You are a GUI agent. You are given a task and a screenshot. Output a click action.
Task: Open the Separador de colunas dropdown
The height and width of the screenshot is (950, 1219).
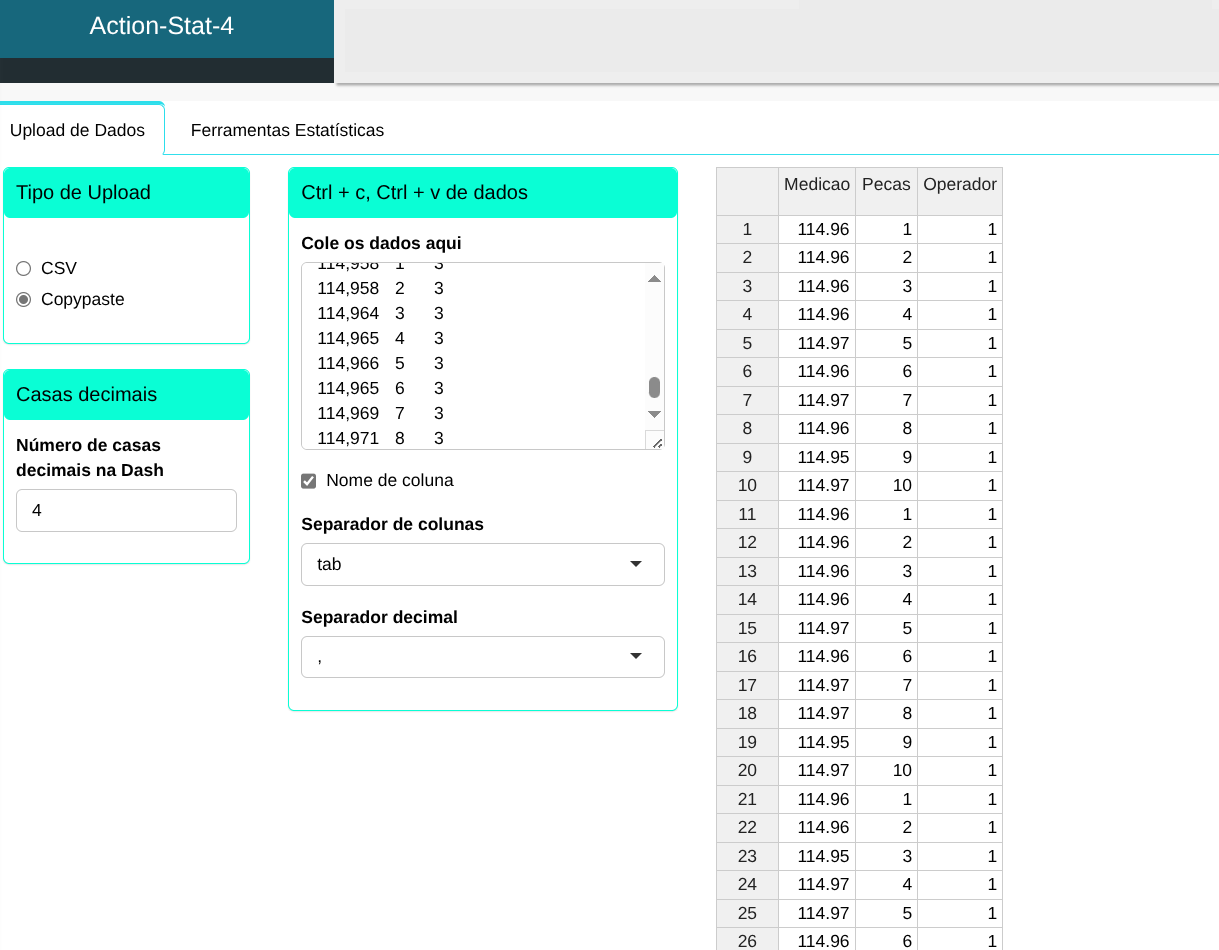click(x=482, y=564)
